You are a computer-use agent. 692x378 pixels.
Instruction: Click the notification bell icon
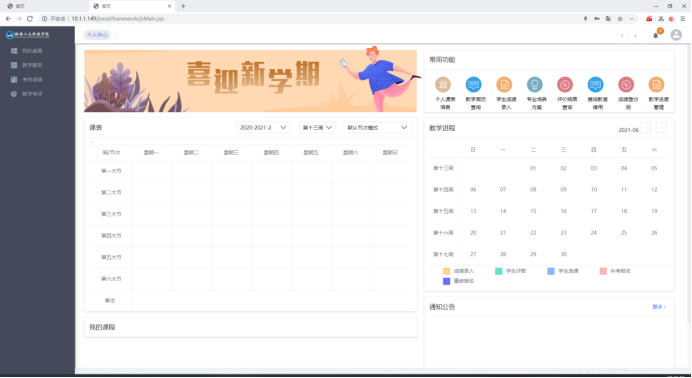(656, 35)
